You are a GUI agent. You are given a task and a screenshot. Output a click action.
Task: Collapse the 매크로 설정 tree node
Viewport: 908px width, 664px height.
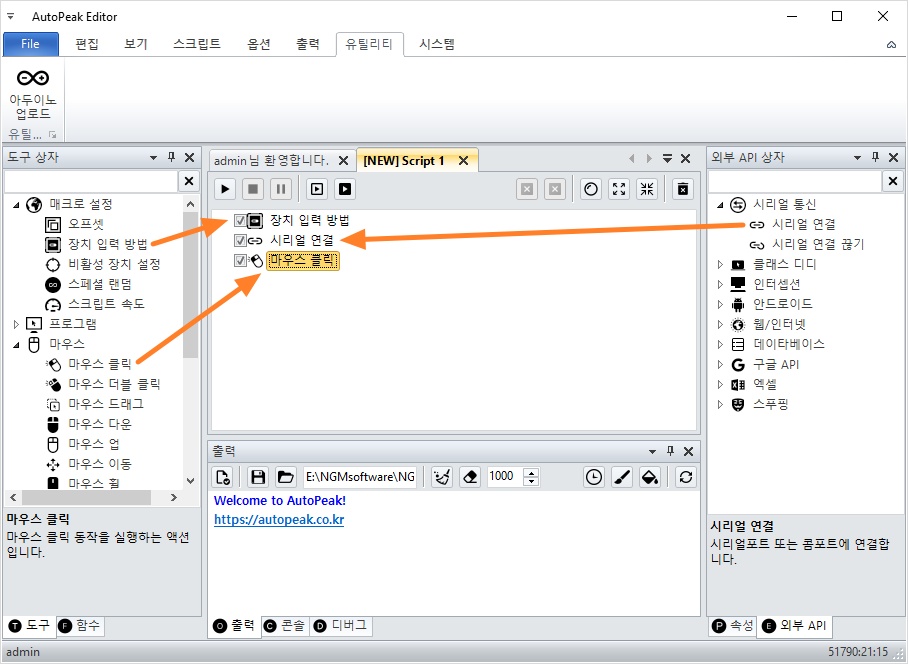click(x=16, y=205)
